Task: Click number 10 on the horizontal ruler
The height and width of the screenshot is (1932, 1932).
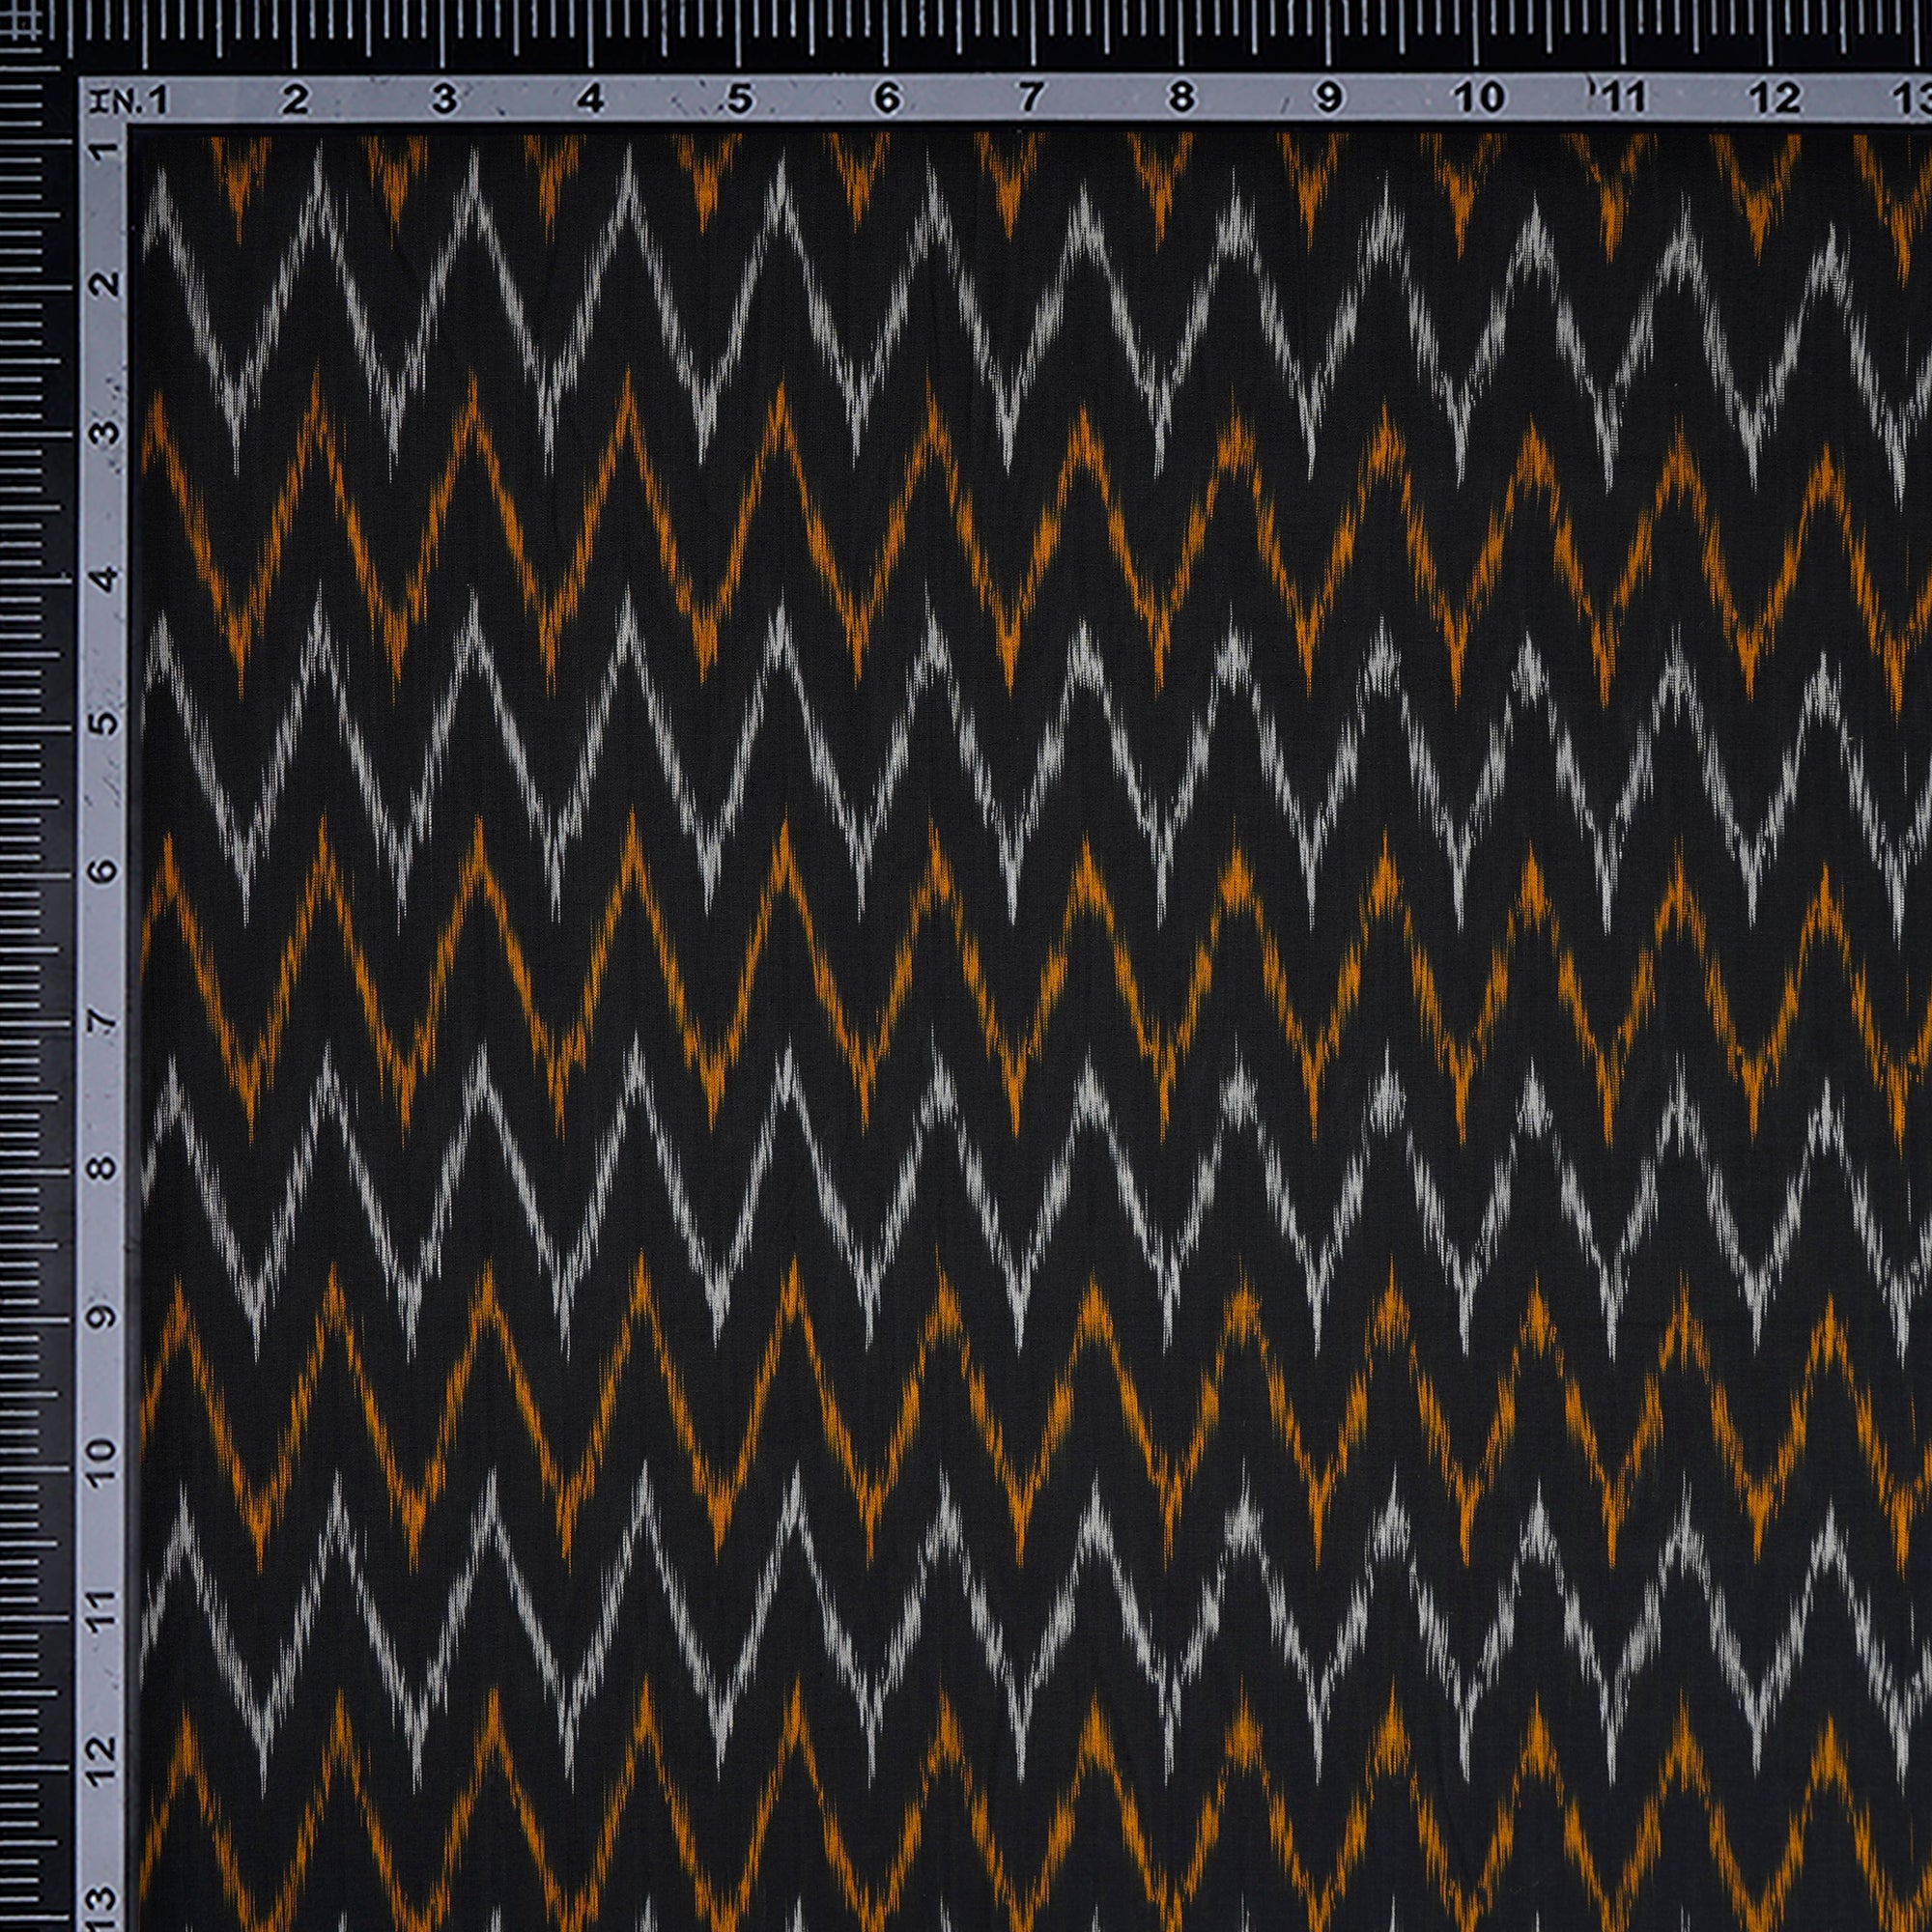Action: tap(1478, 98)
